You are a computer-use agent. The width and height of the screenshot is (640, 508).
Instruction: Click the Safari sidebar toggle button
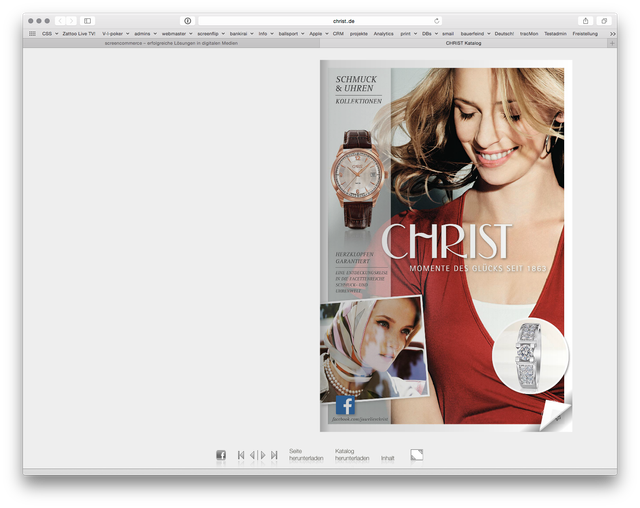click(87, 20)
